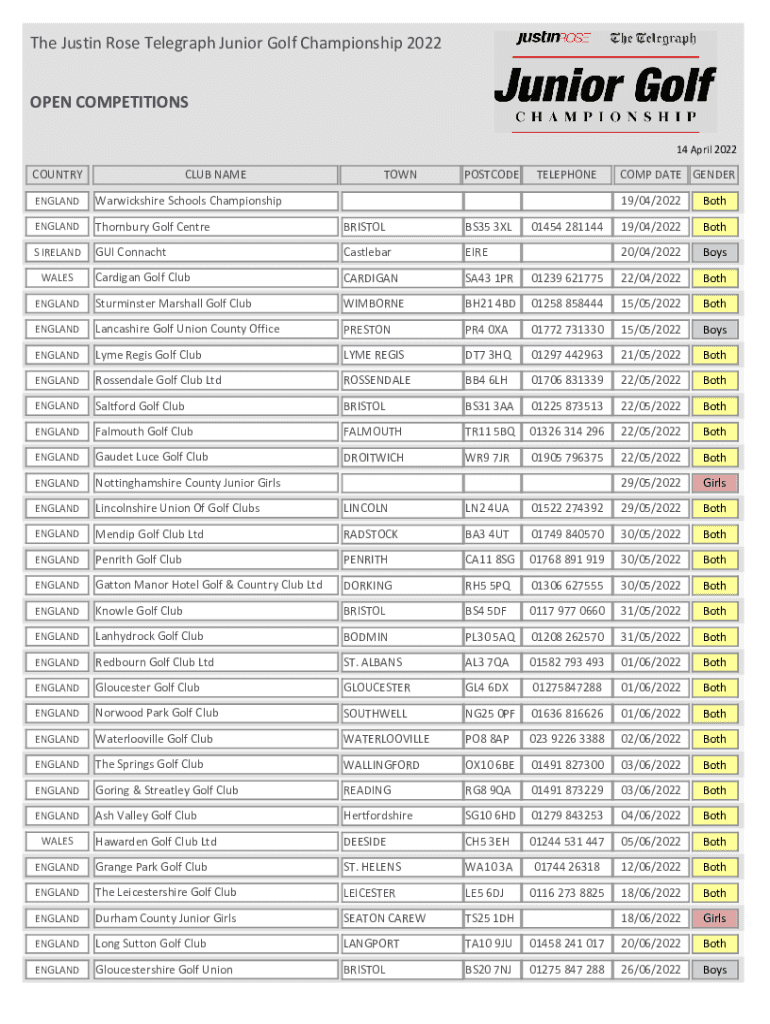Select the COUNTRY column header
Viewport: 770px width, 1024px height.
58,175
